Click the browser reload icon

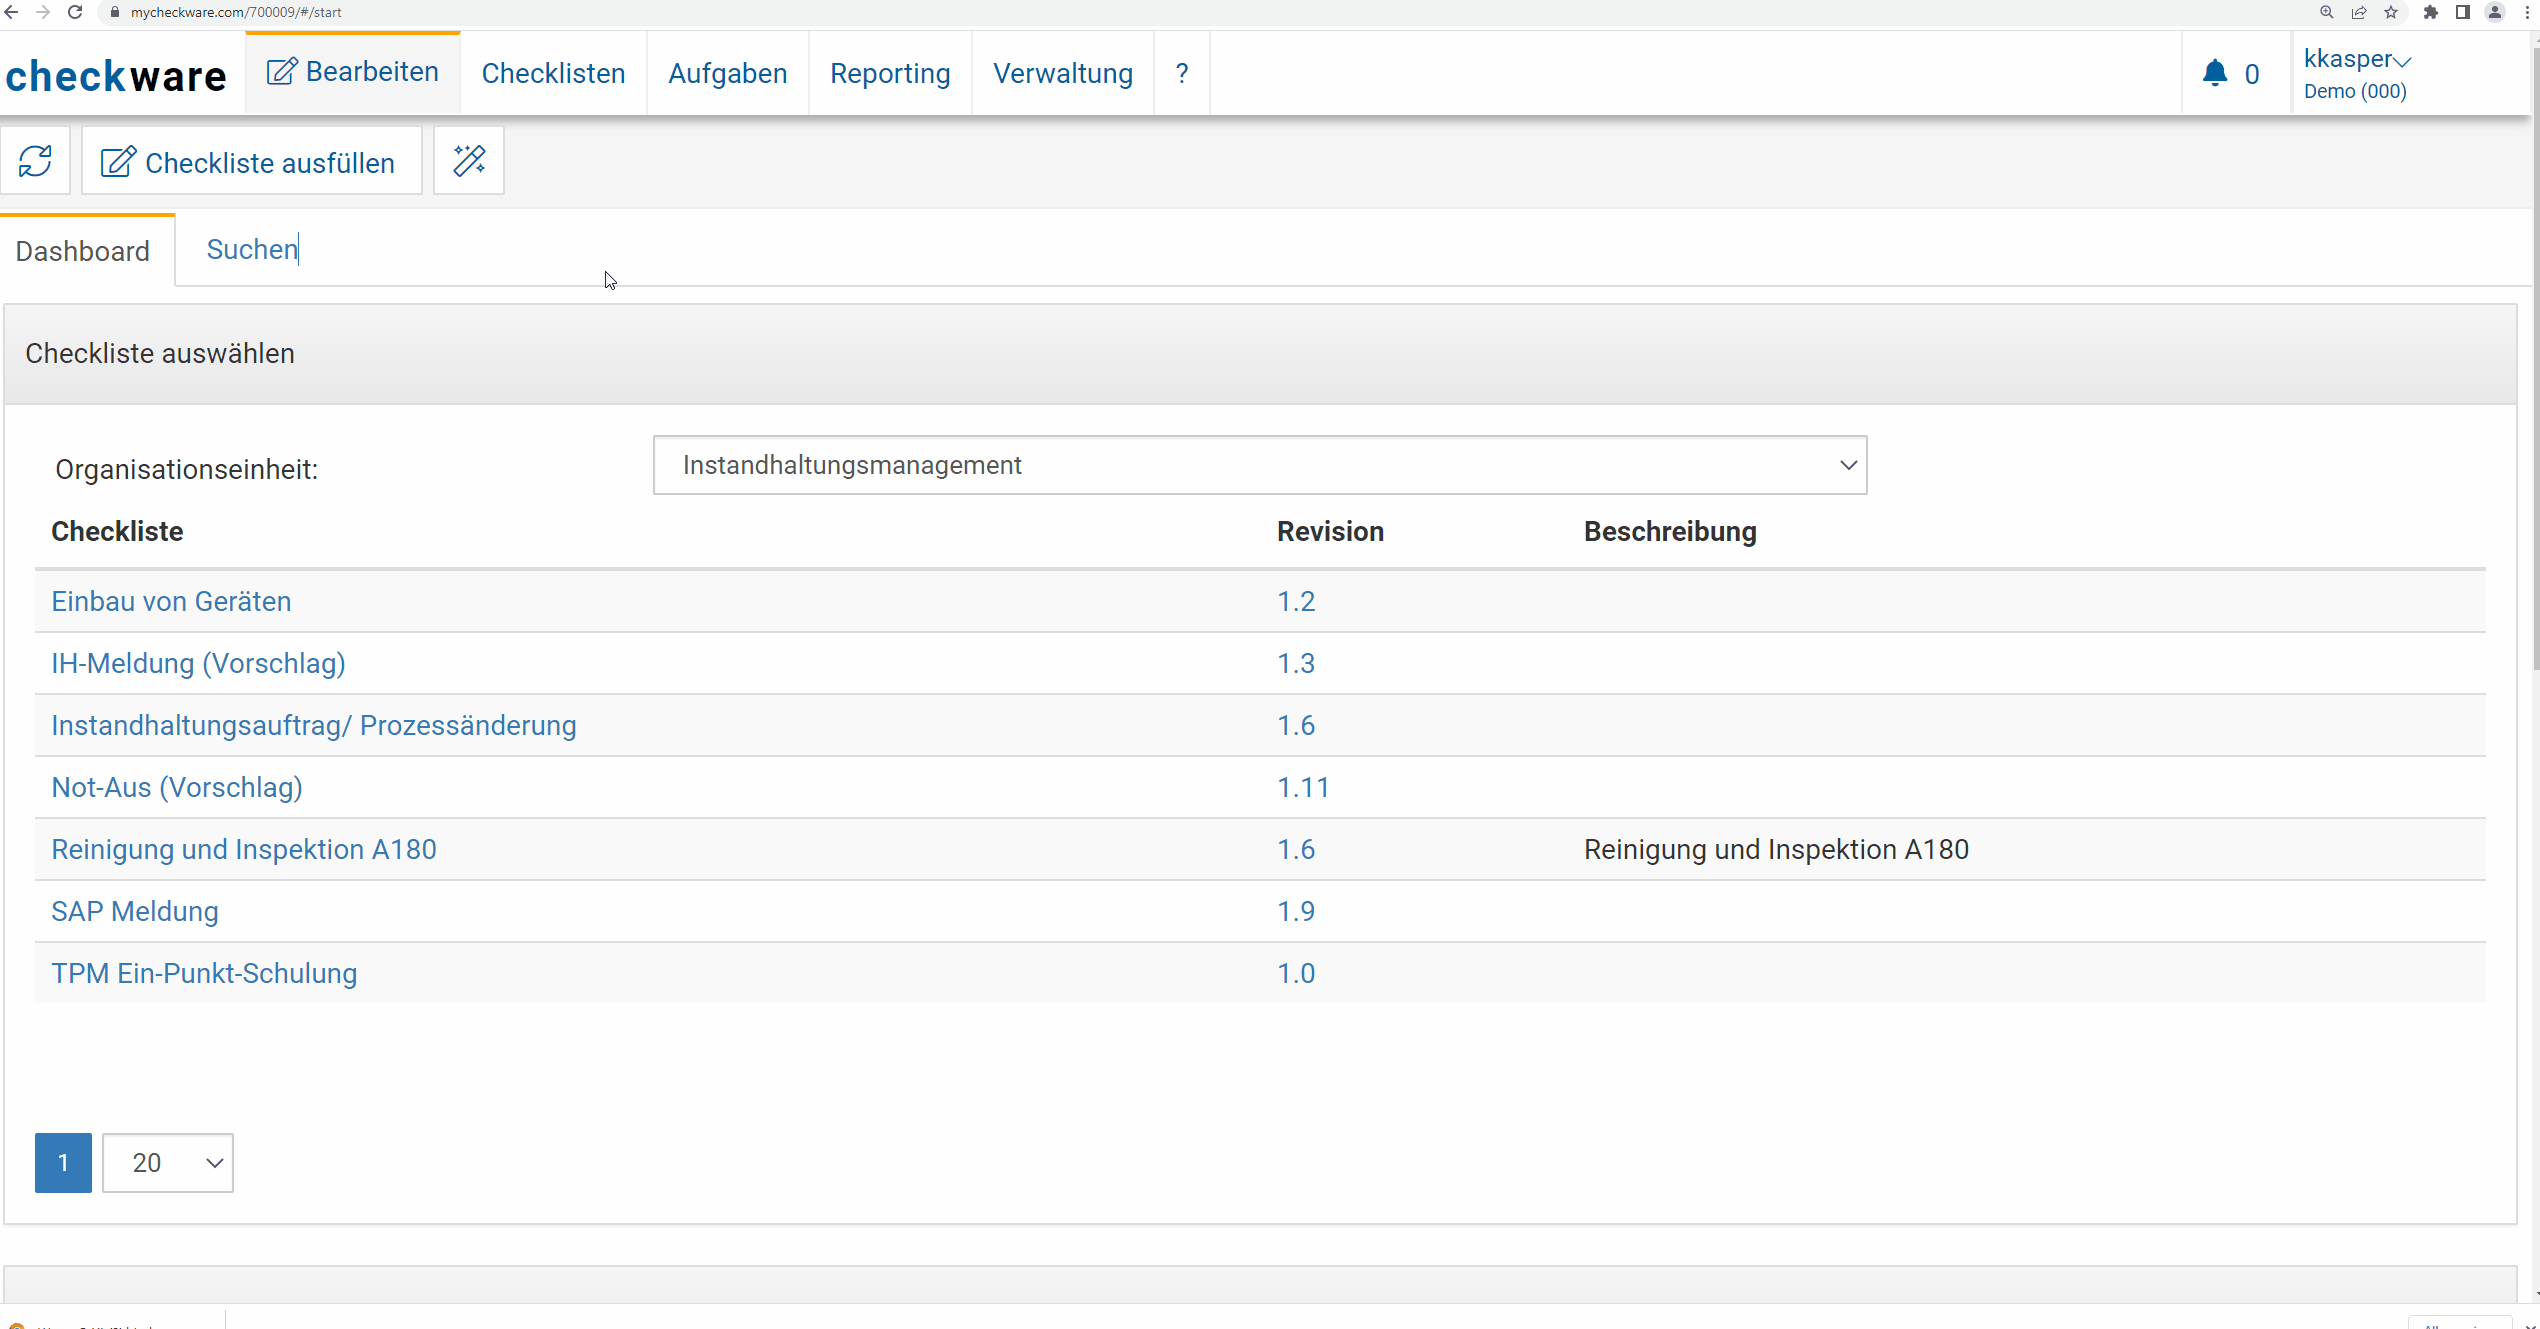[75, 12]
